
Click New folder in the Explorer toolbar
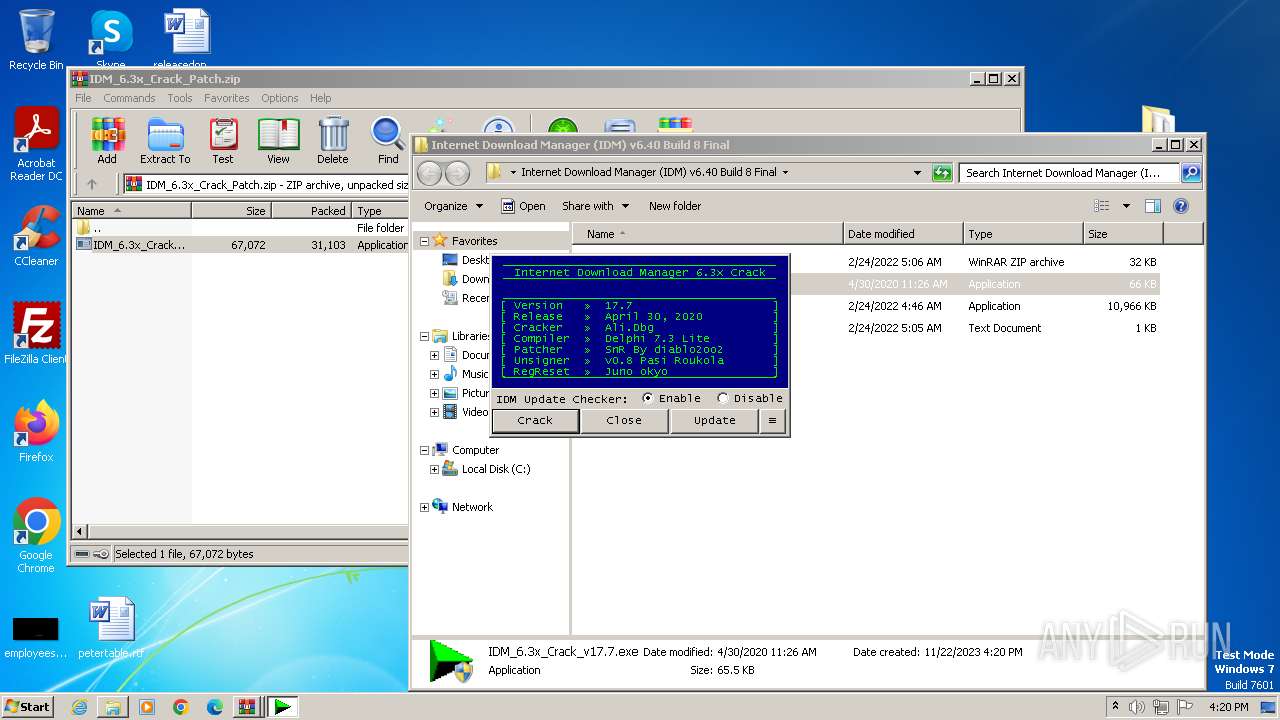(x=675, y=206)
